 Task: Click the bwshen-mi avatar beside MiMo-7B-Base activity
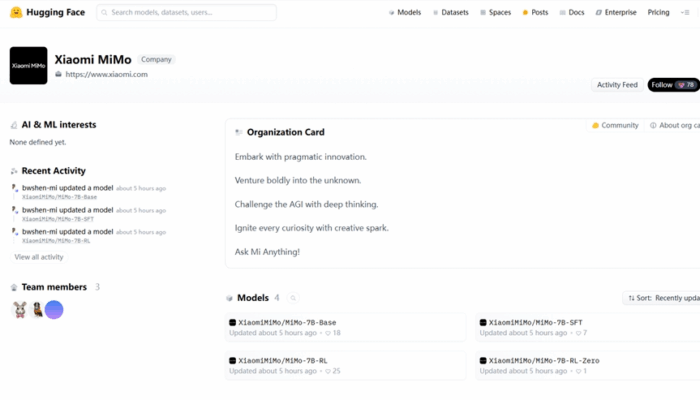(x=15, y=188)
